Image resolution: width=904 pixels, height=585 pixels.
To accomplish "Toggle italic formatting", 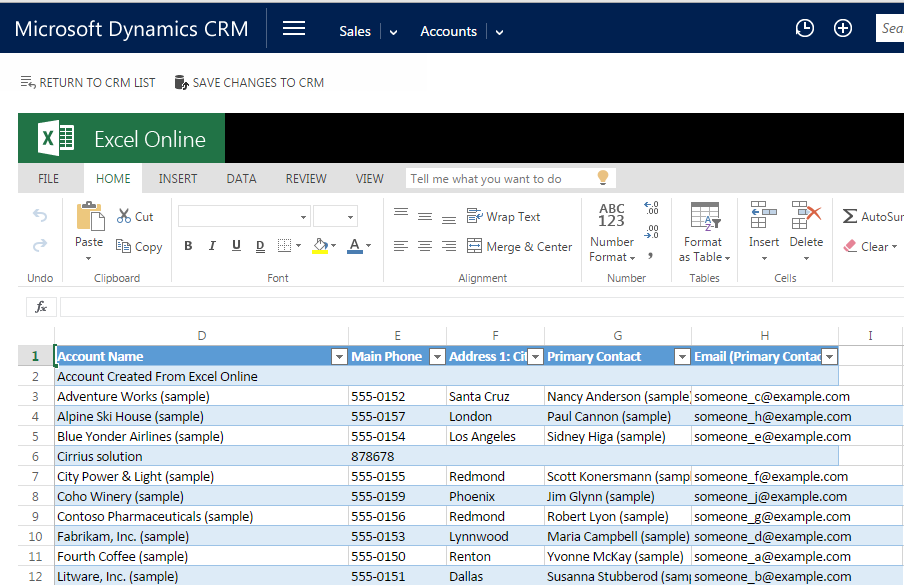I will pos(212,246).
